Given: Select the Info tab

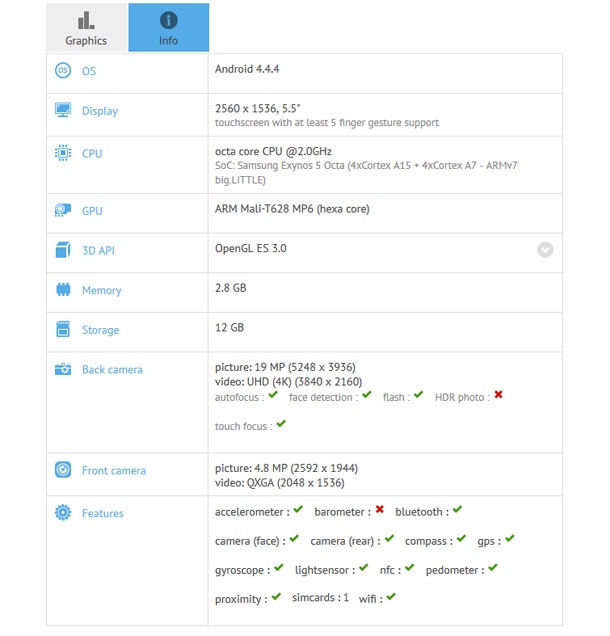Looking at the screenshot, I should pos(169,27).
